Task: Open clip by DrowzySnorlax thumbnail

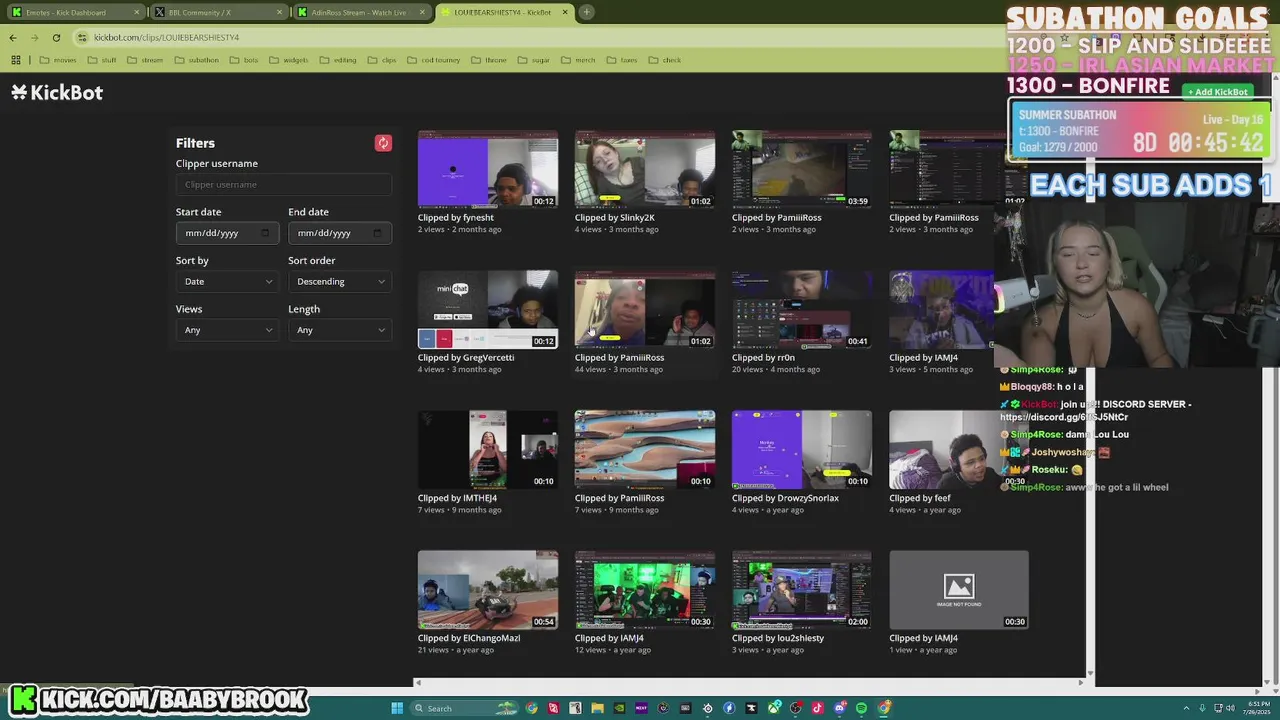Action: 802,449
